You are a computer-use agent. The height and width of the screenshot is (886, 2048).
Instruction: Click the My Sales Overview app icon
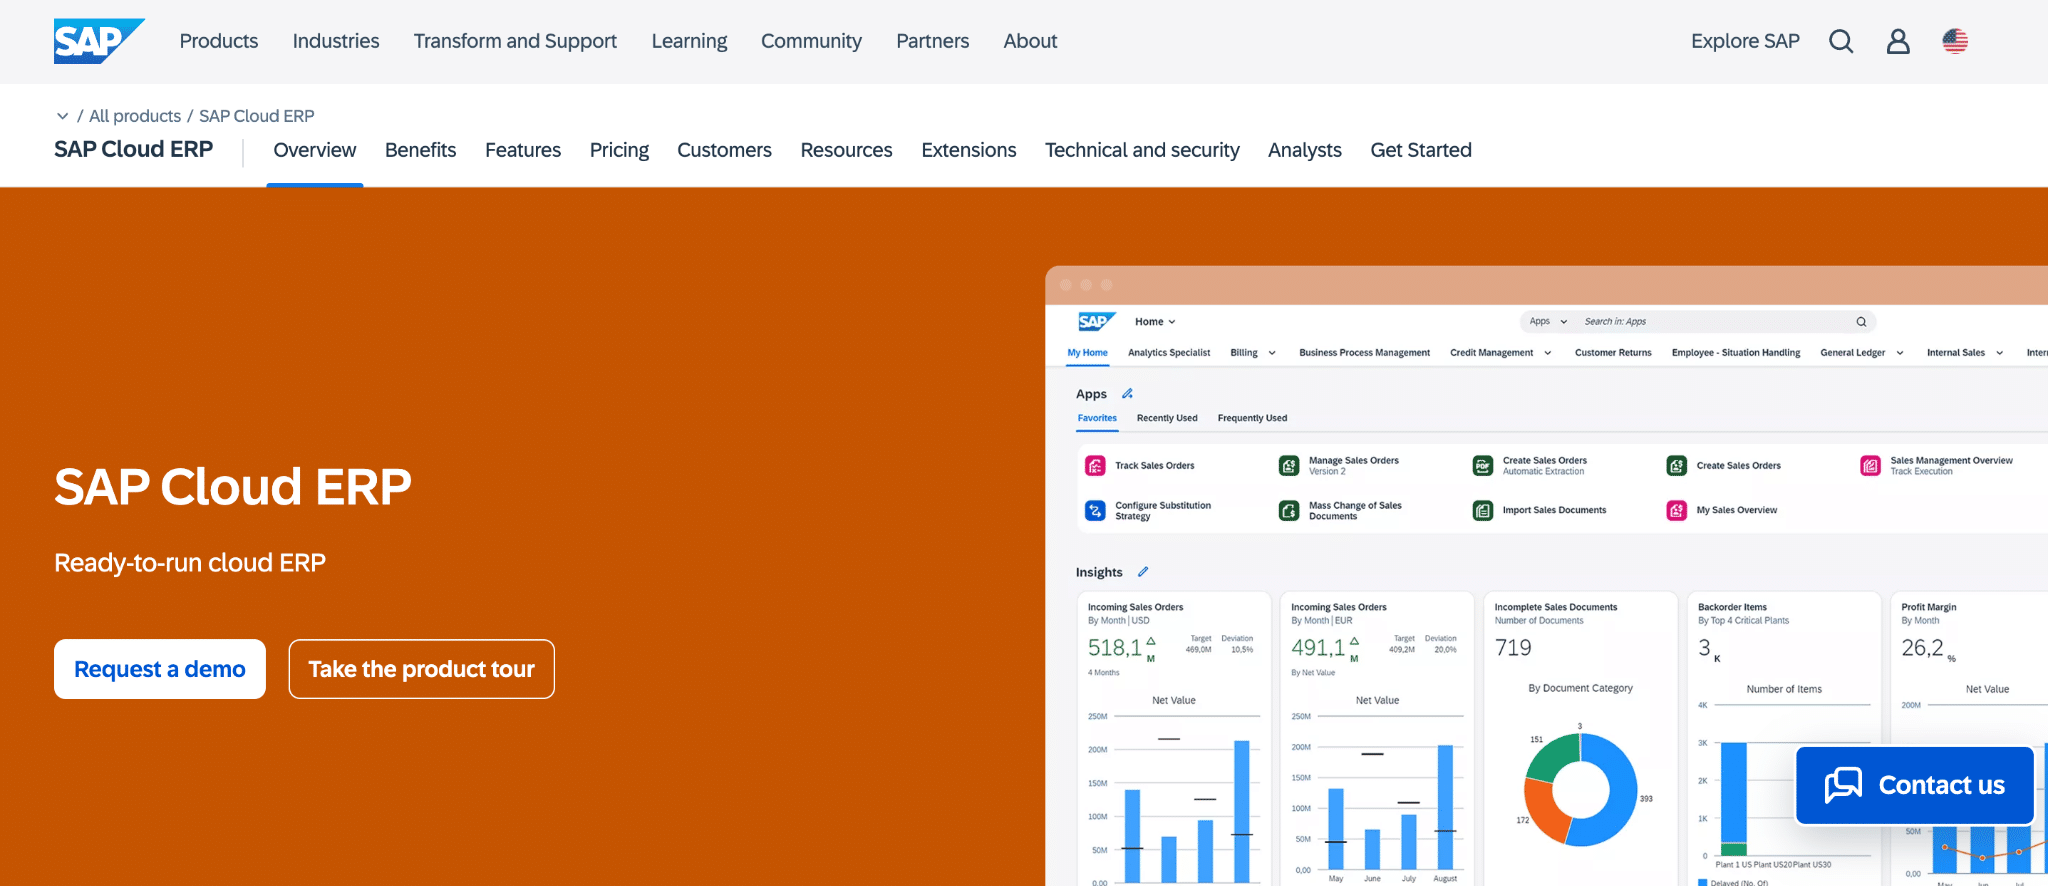tap(1677, 510)
